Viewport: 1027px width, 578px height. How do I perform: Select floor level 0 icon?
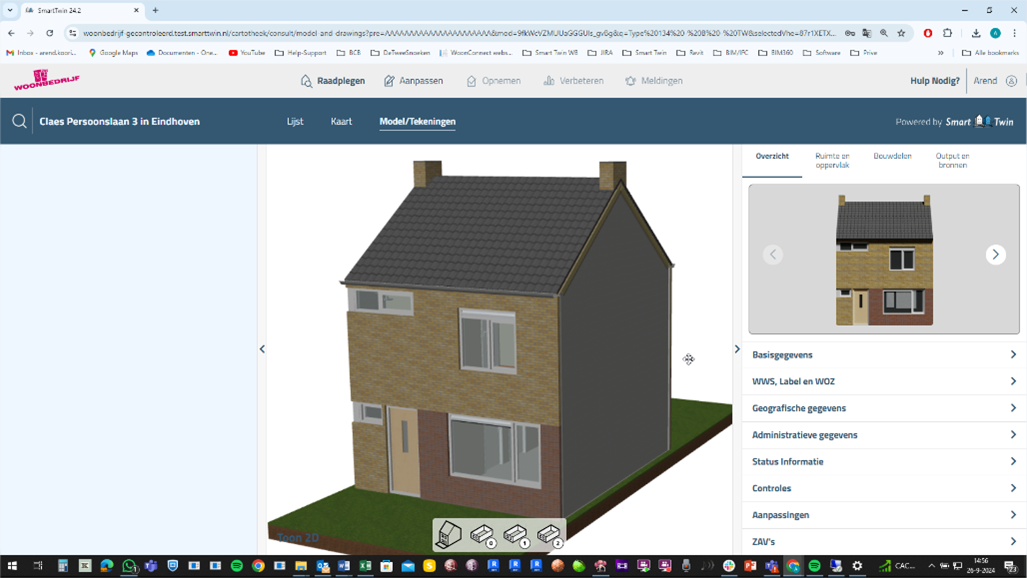482,535
